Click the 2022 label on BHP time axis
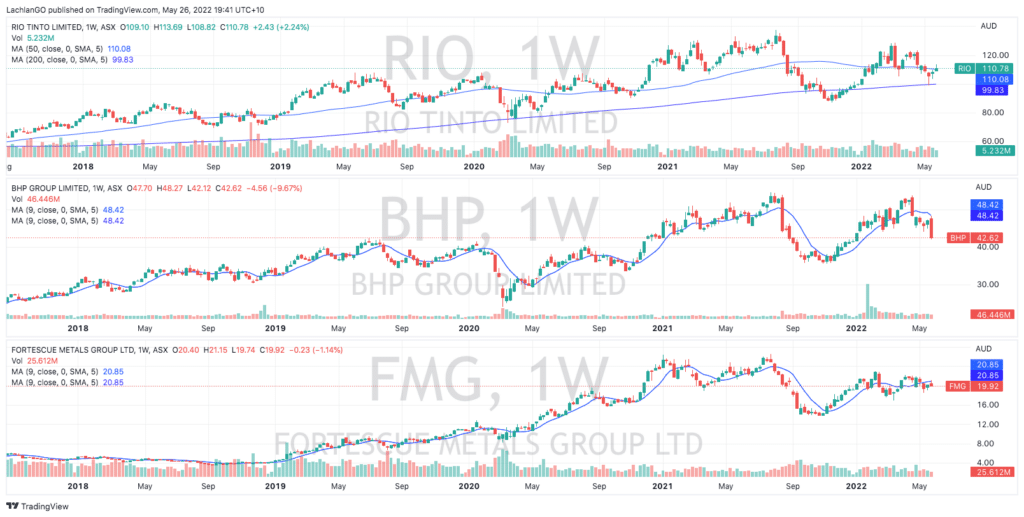1024x517 pixels. (x=857, y=328)
